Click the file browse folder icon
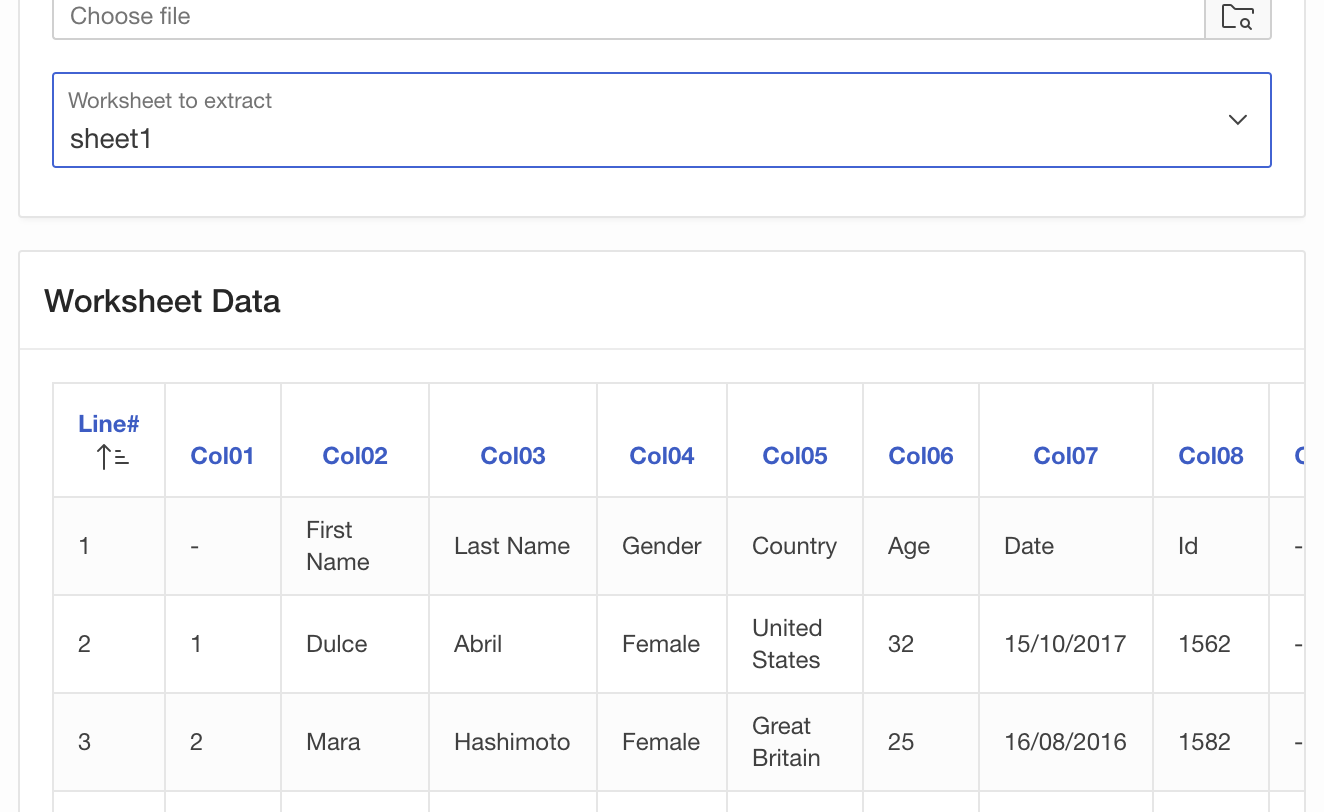Viewport: 1324px width, 812px height. 1238,17
